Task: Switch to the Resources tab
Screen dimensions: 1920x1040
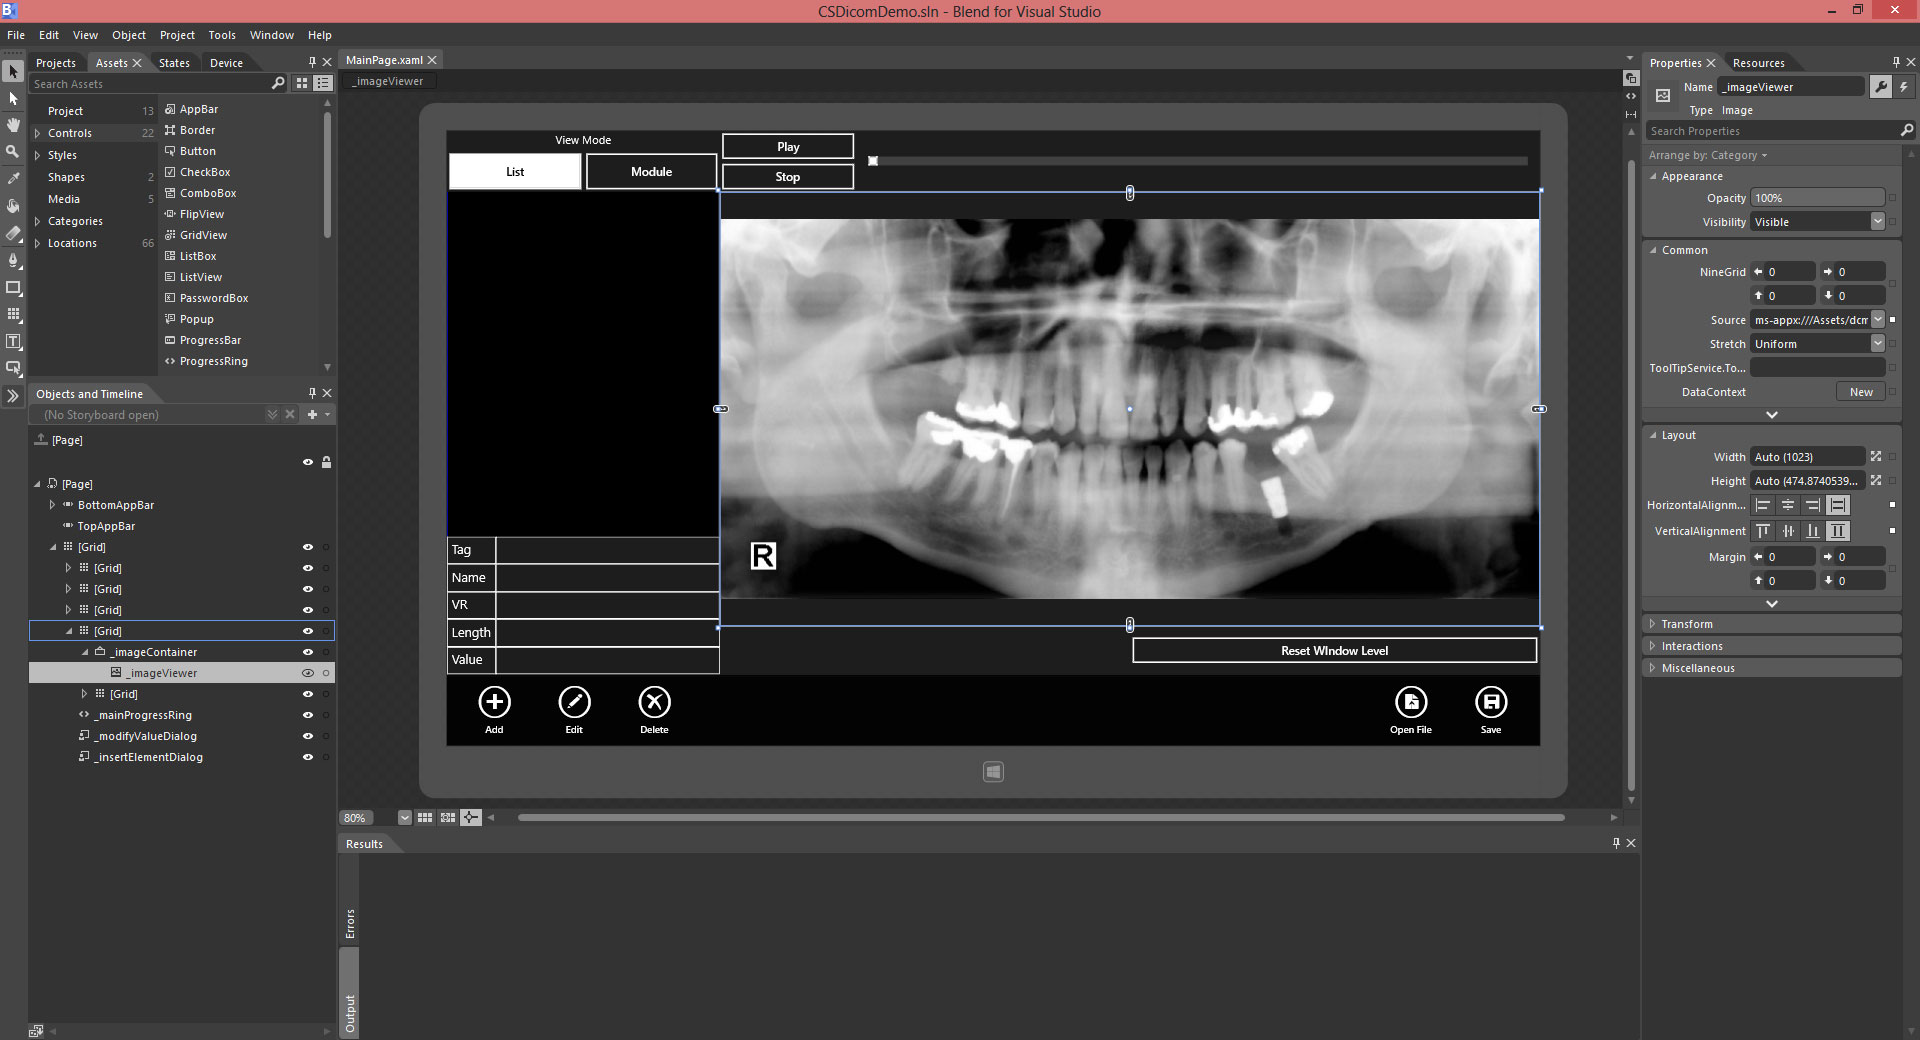Action: pos(1758,63)
